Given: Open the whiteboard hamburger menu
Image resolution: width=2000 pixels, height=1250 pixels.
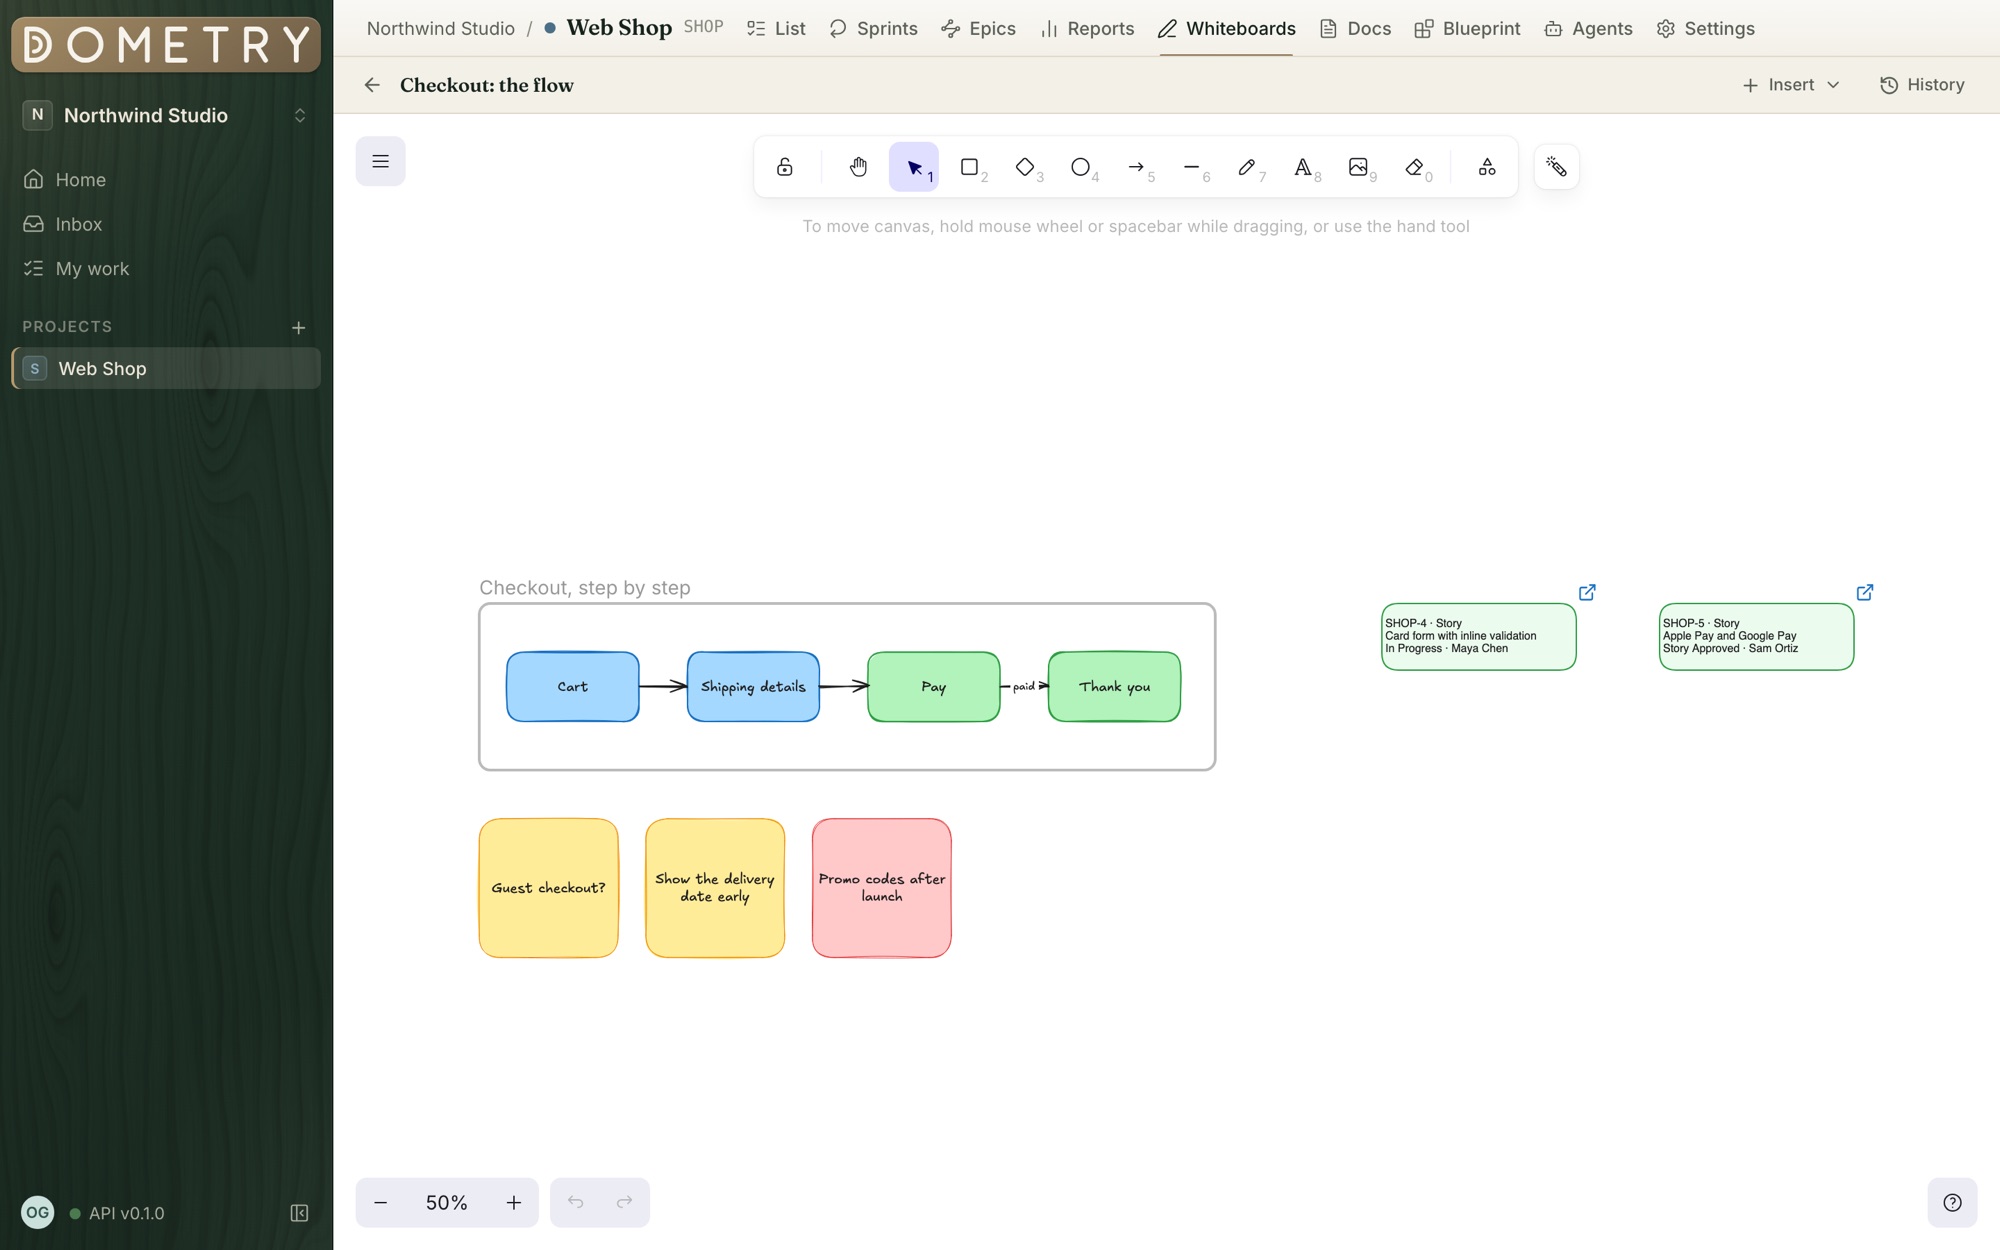Looking at the screenshot, I should (x=380, y=161).
